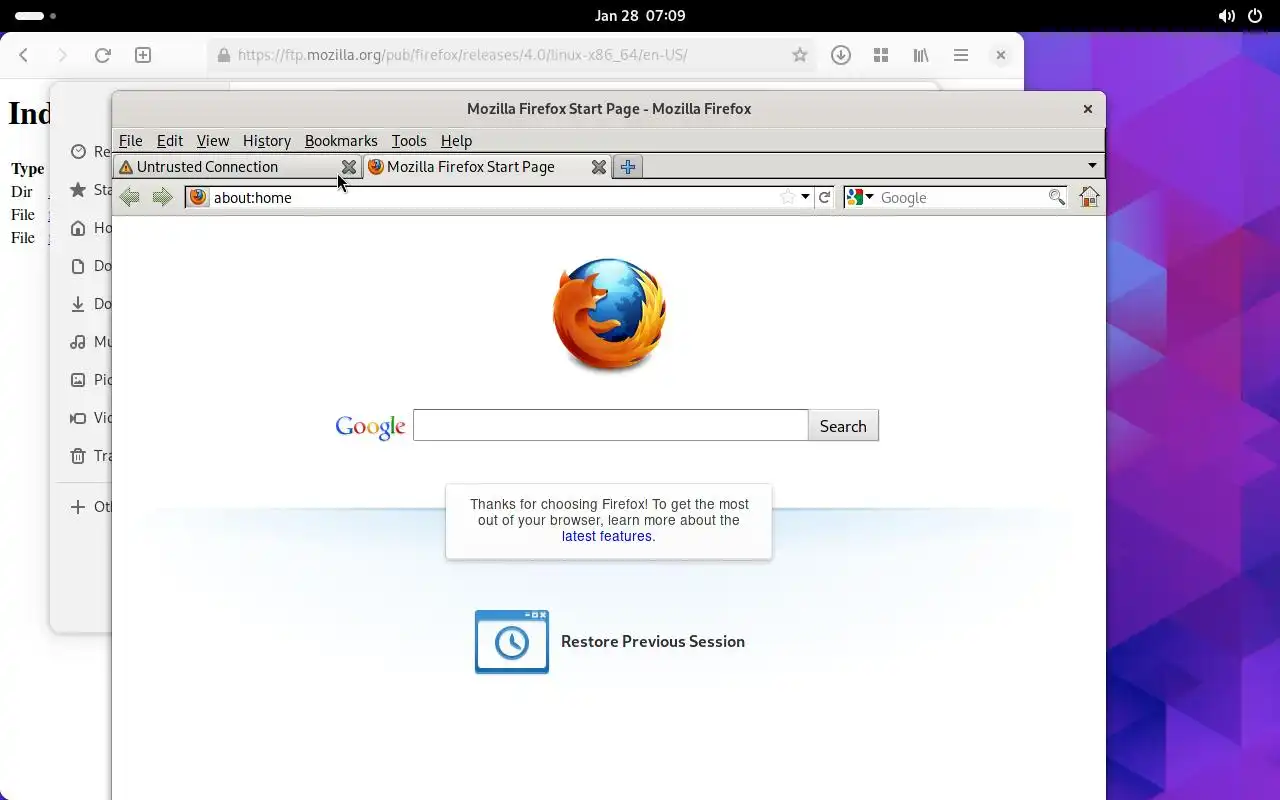The image size is (1280, 800).
Task: Bookmark this page with the star icon
Action: 788,197
